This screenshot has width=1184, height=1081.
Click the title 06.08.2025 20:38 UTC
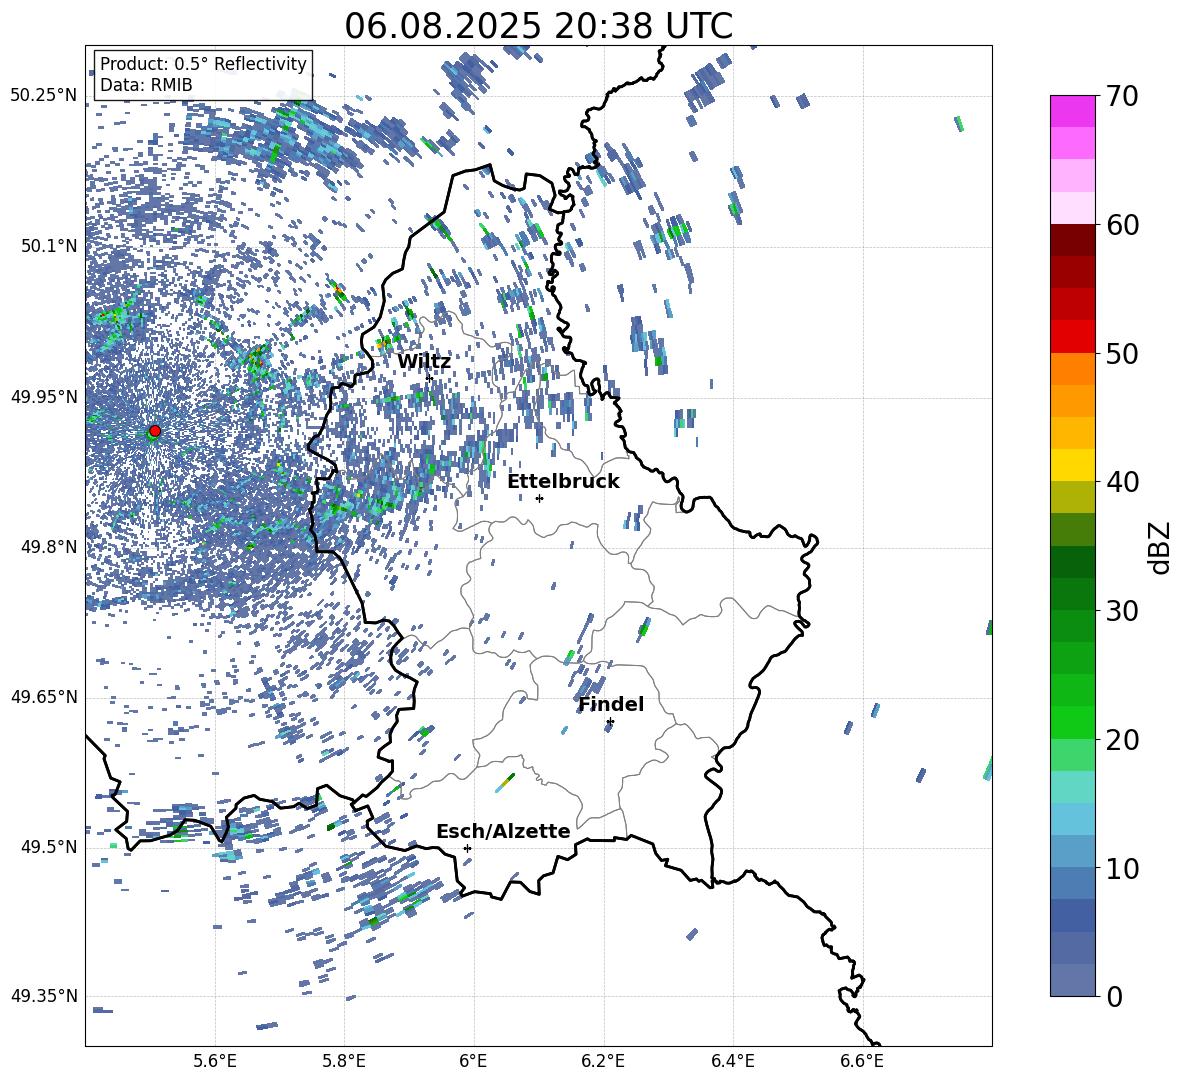[538, 26]
